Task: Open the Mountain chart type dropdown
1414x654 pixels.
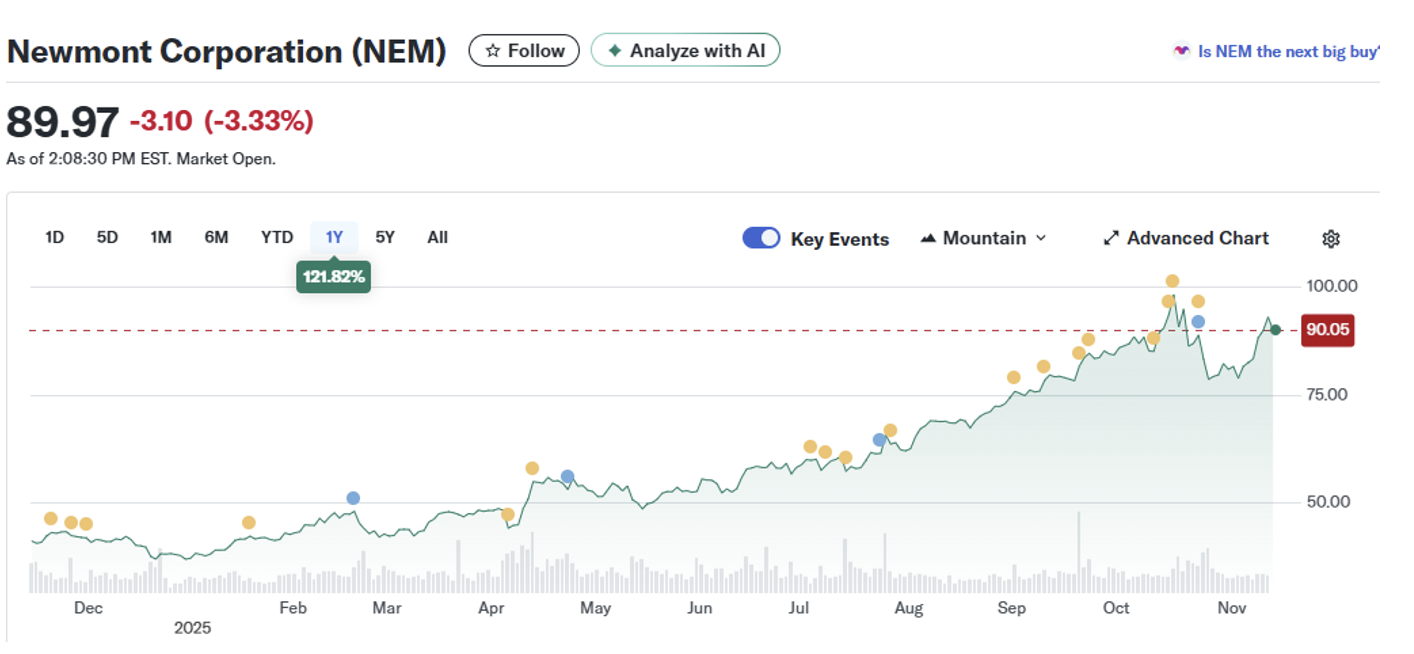Action: [x=983, y=238]
